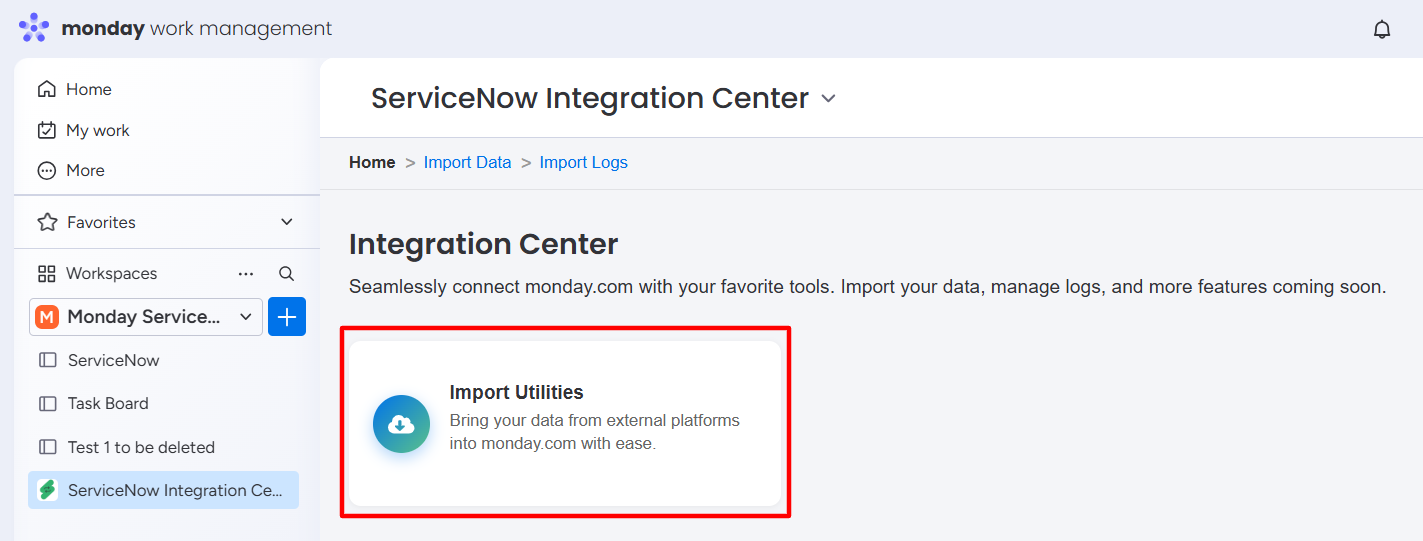
Task: Expand the Favorites section chevron
Action: [x=287, y=222]
